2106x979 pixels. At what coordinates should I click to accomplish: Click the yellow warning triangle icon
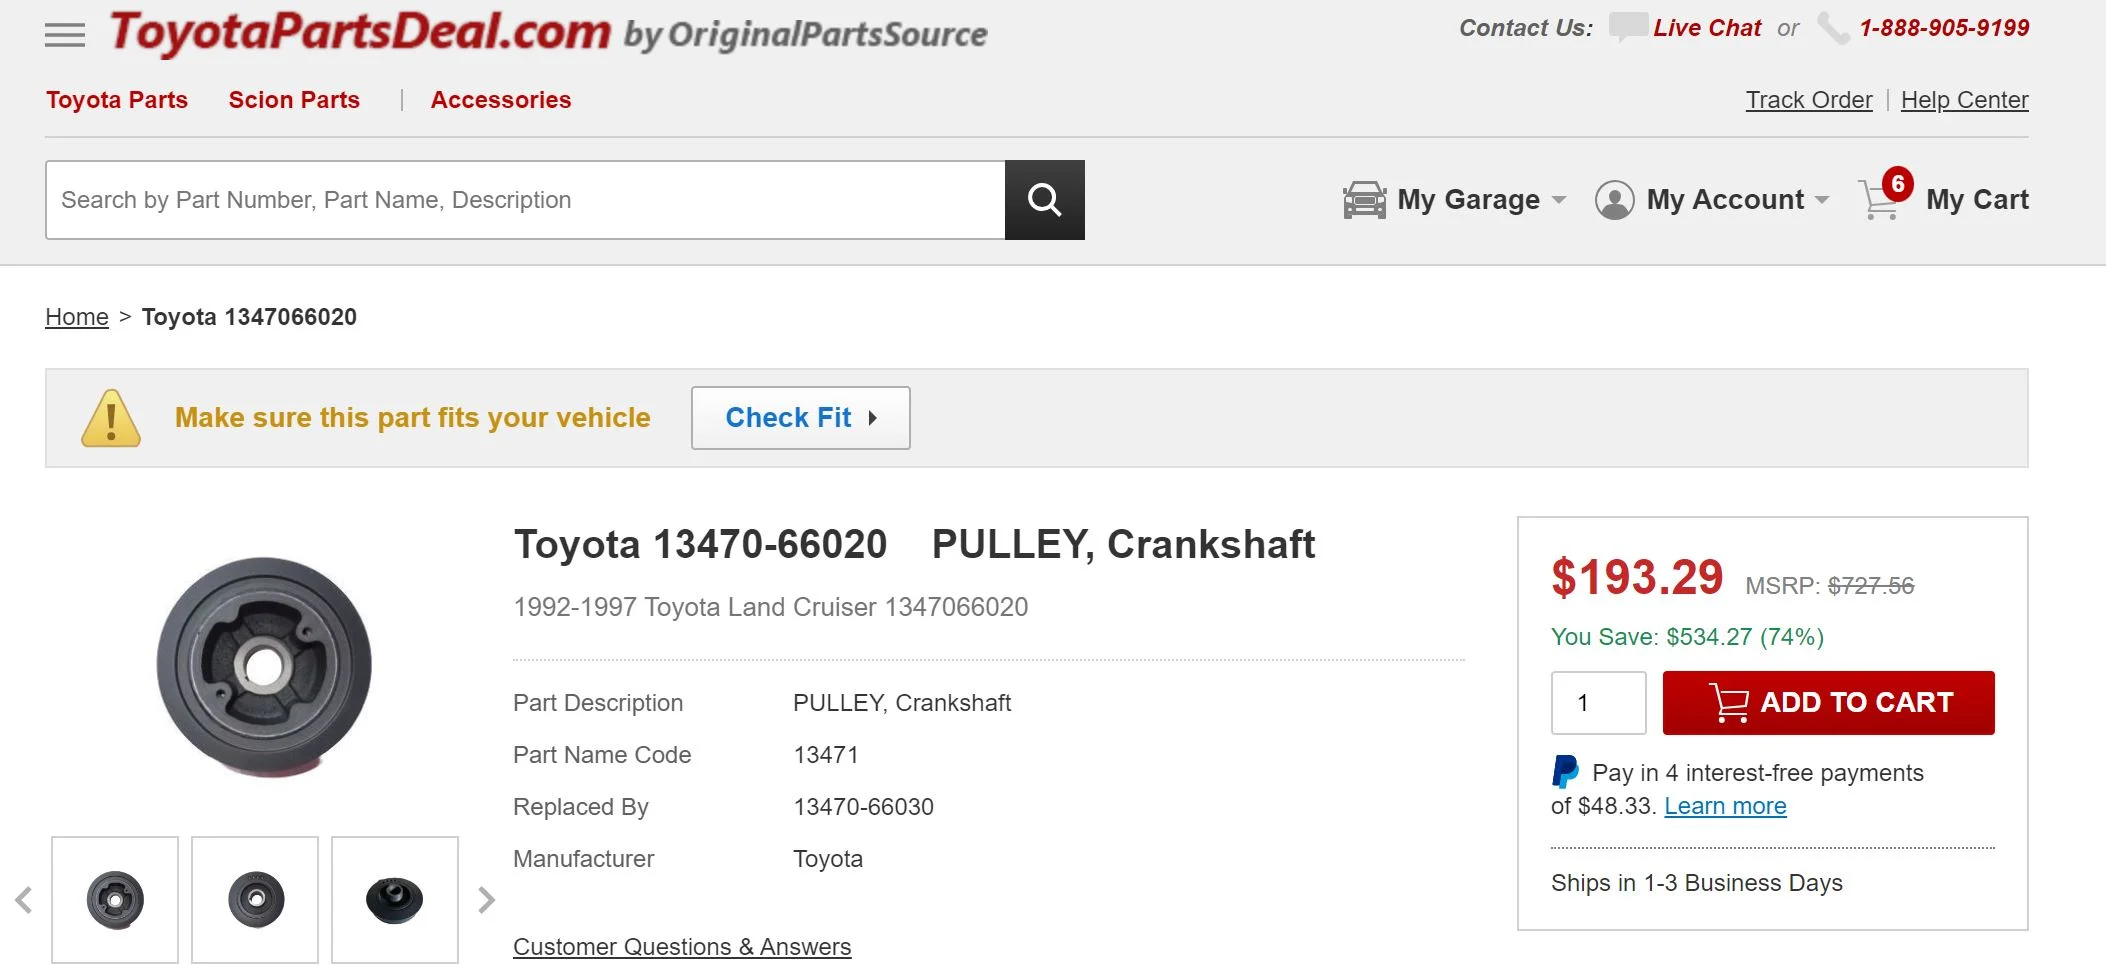pyautogui.click(x=111, y=418)
